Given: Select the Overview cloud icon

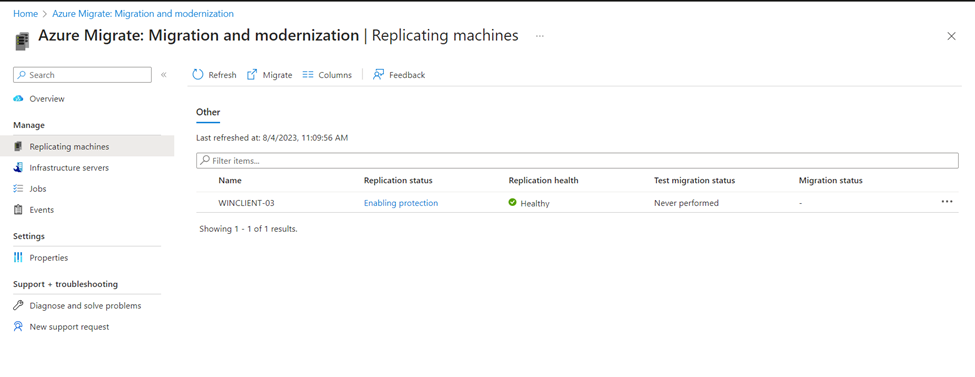Looking at the screenshot, I should coord(18,99).
